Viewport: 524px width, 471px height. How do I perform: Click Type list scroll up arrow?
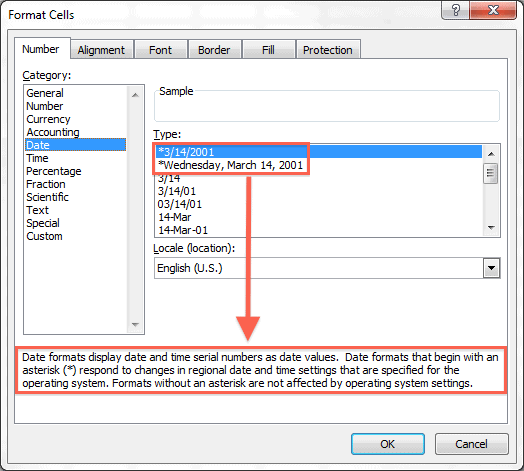click(491, 154)
